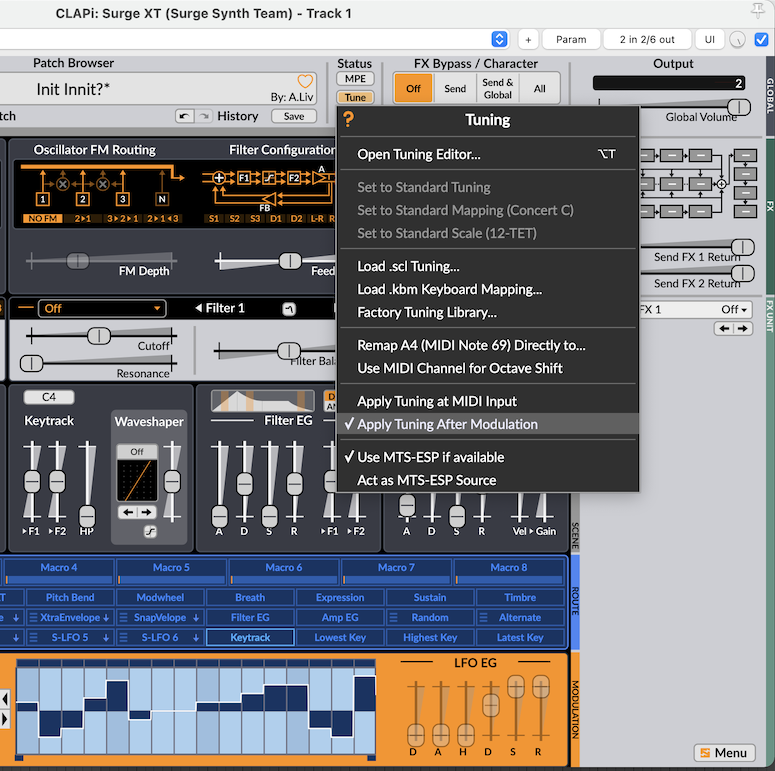Viewport: 775px width, 771px height.
Task: Redo with the History forward arrow
Action: coord(203,116)
